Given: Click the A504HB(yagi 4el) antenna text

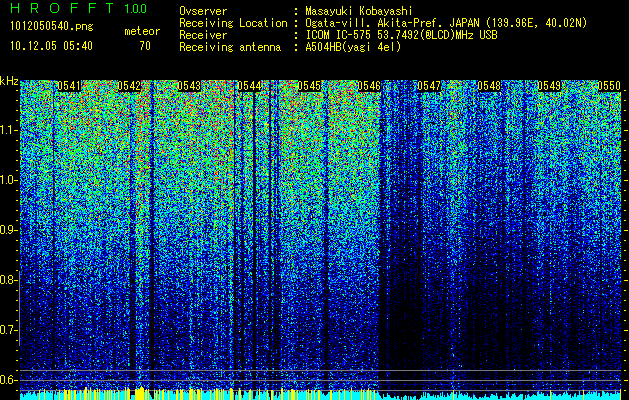Looking at the screenshot, I should click(353, 47).
